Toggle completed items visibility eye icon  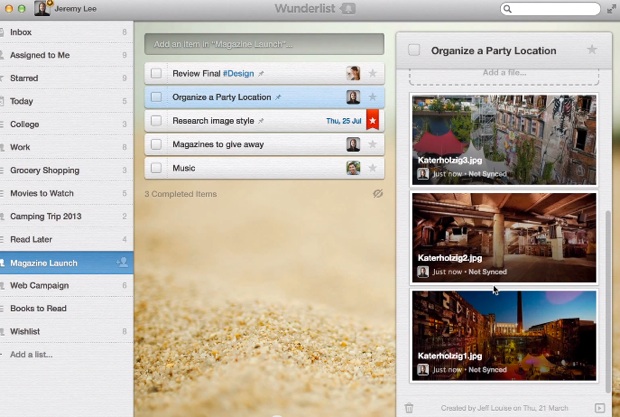pos(378,194)
